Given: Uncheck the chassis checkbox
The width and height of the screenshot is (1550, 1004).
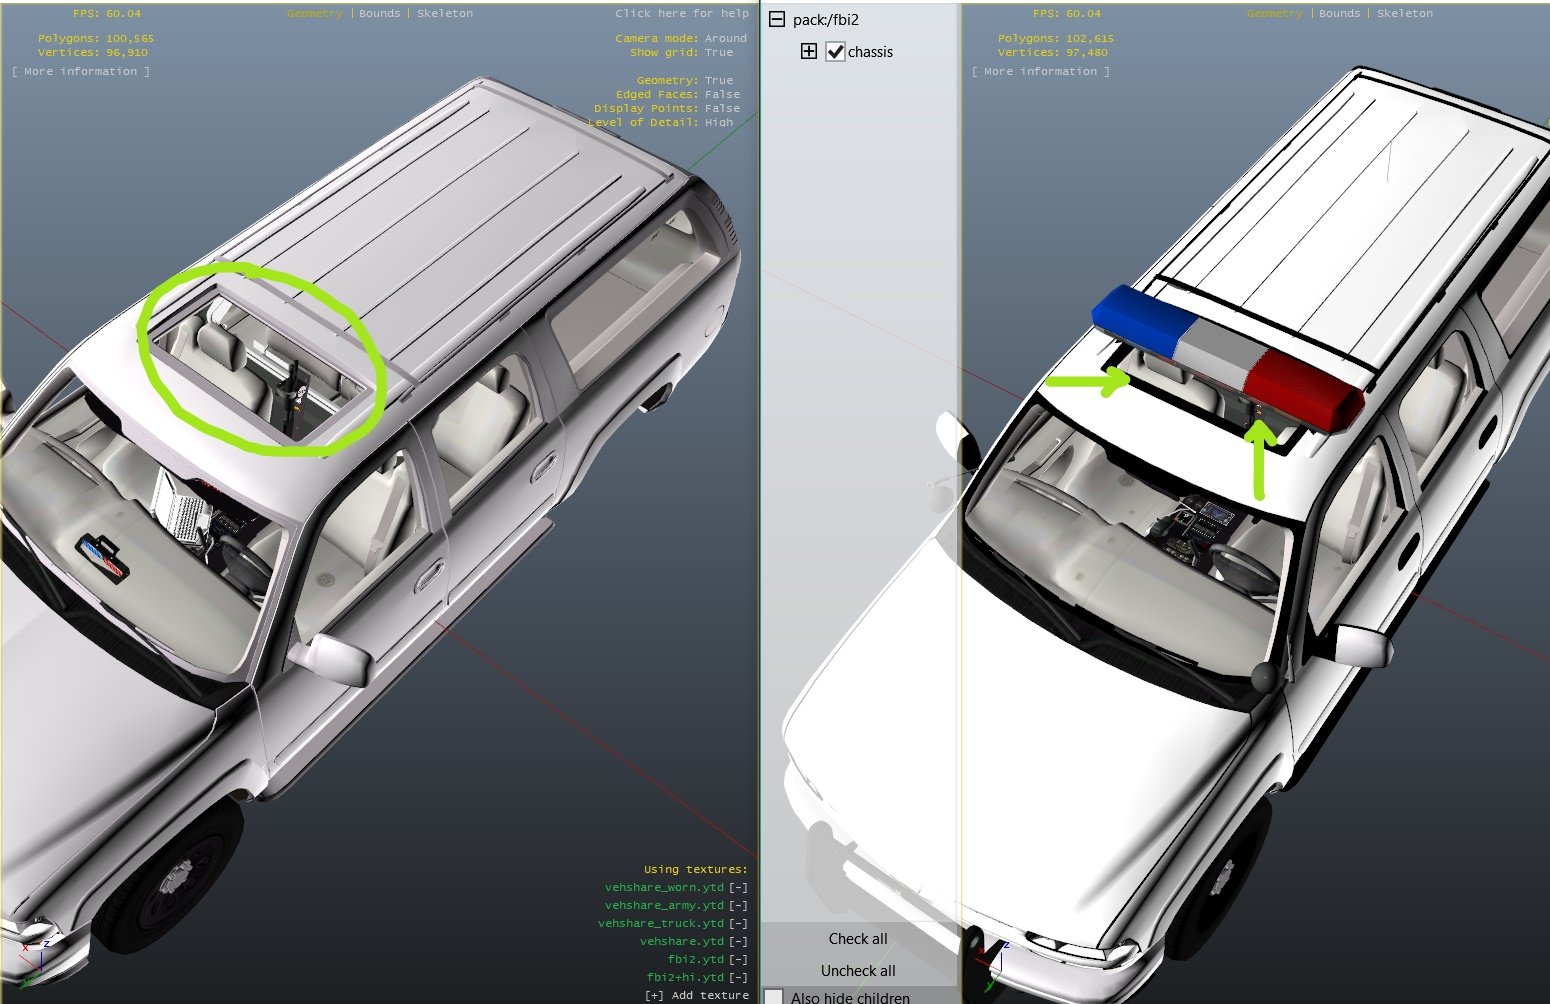Looking at the screenshot, I should (835, 52).
